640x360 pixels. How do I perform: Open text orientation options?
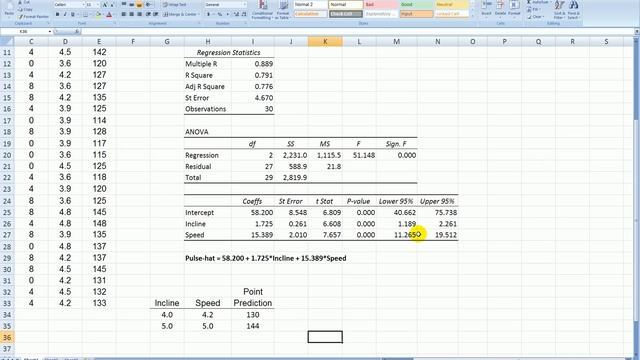(149, 4)
